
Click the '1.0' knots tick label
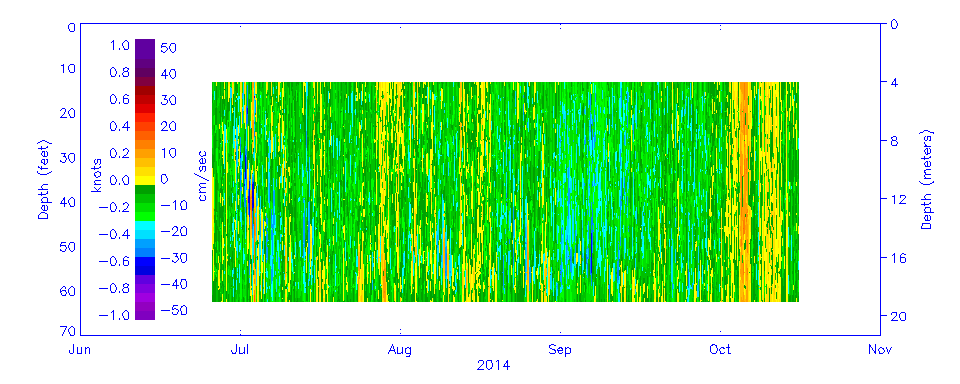click(120, 46)
